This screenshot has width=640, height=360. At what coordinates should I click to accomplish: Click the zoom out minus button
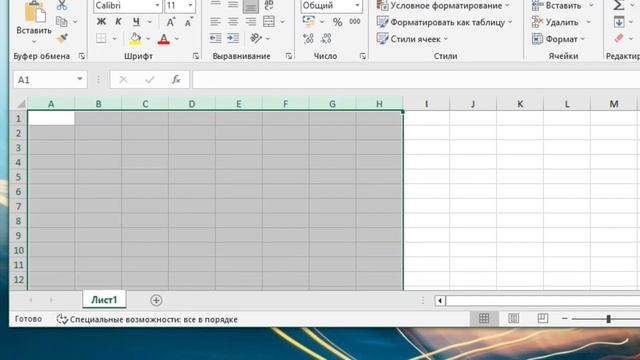pyautogui.click(x=564, y=318)
